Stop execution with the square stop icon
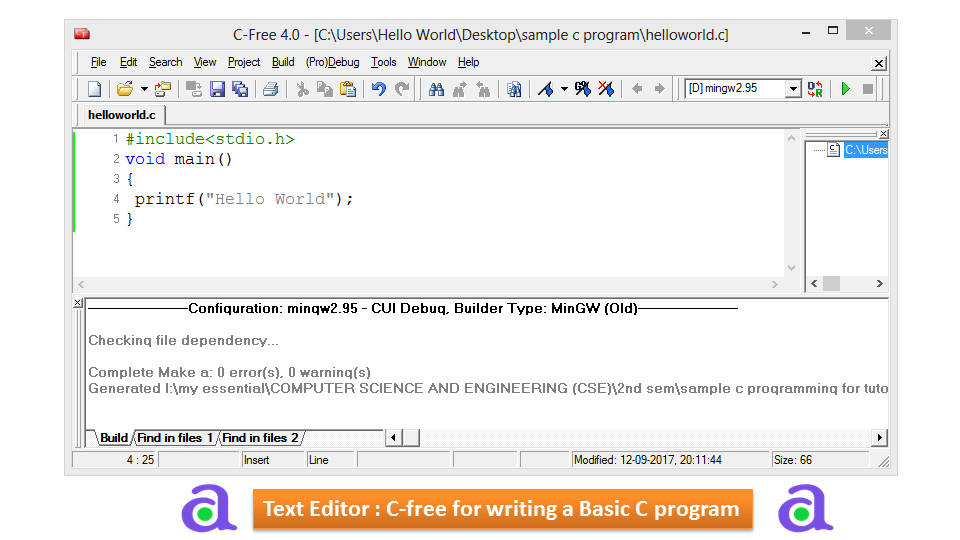Screen dimensions: 960x540 tap(868, 89)
